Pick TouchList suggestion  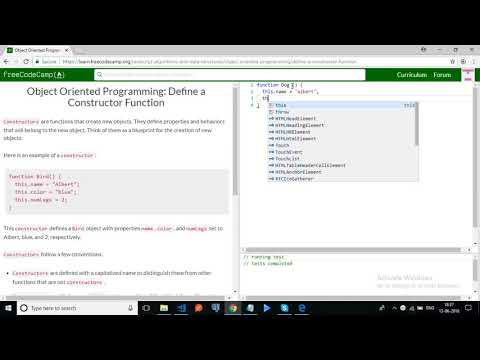[x=343, y=159]
